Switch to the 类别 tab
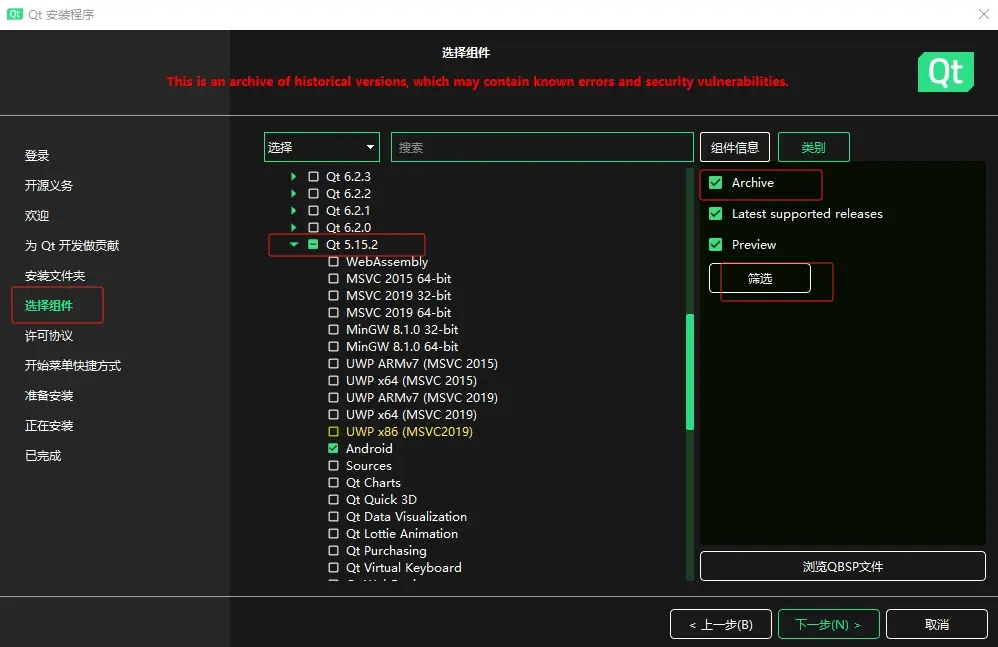Image resolution: width=998 pixels, height=647 pixels. point(813,147)
